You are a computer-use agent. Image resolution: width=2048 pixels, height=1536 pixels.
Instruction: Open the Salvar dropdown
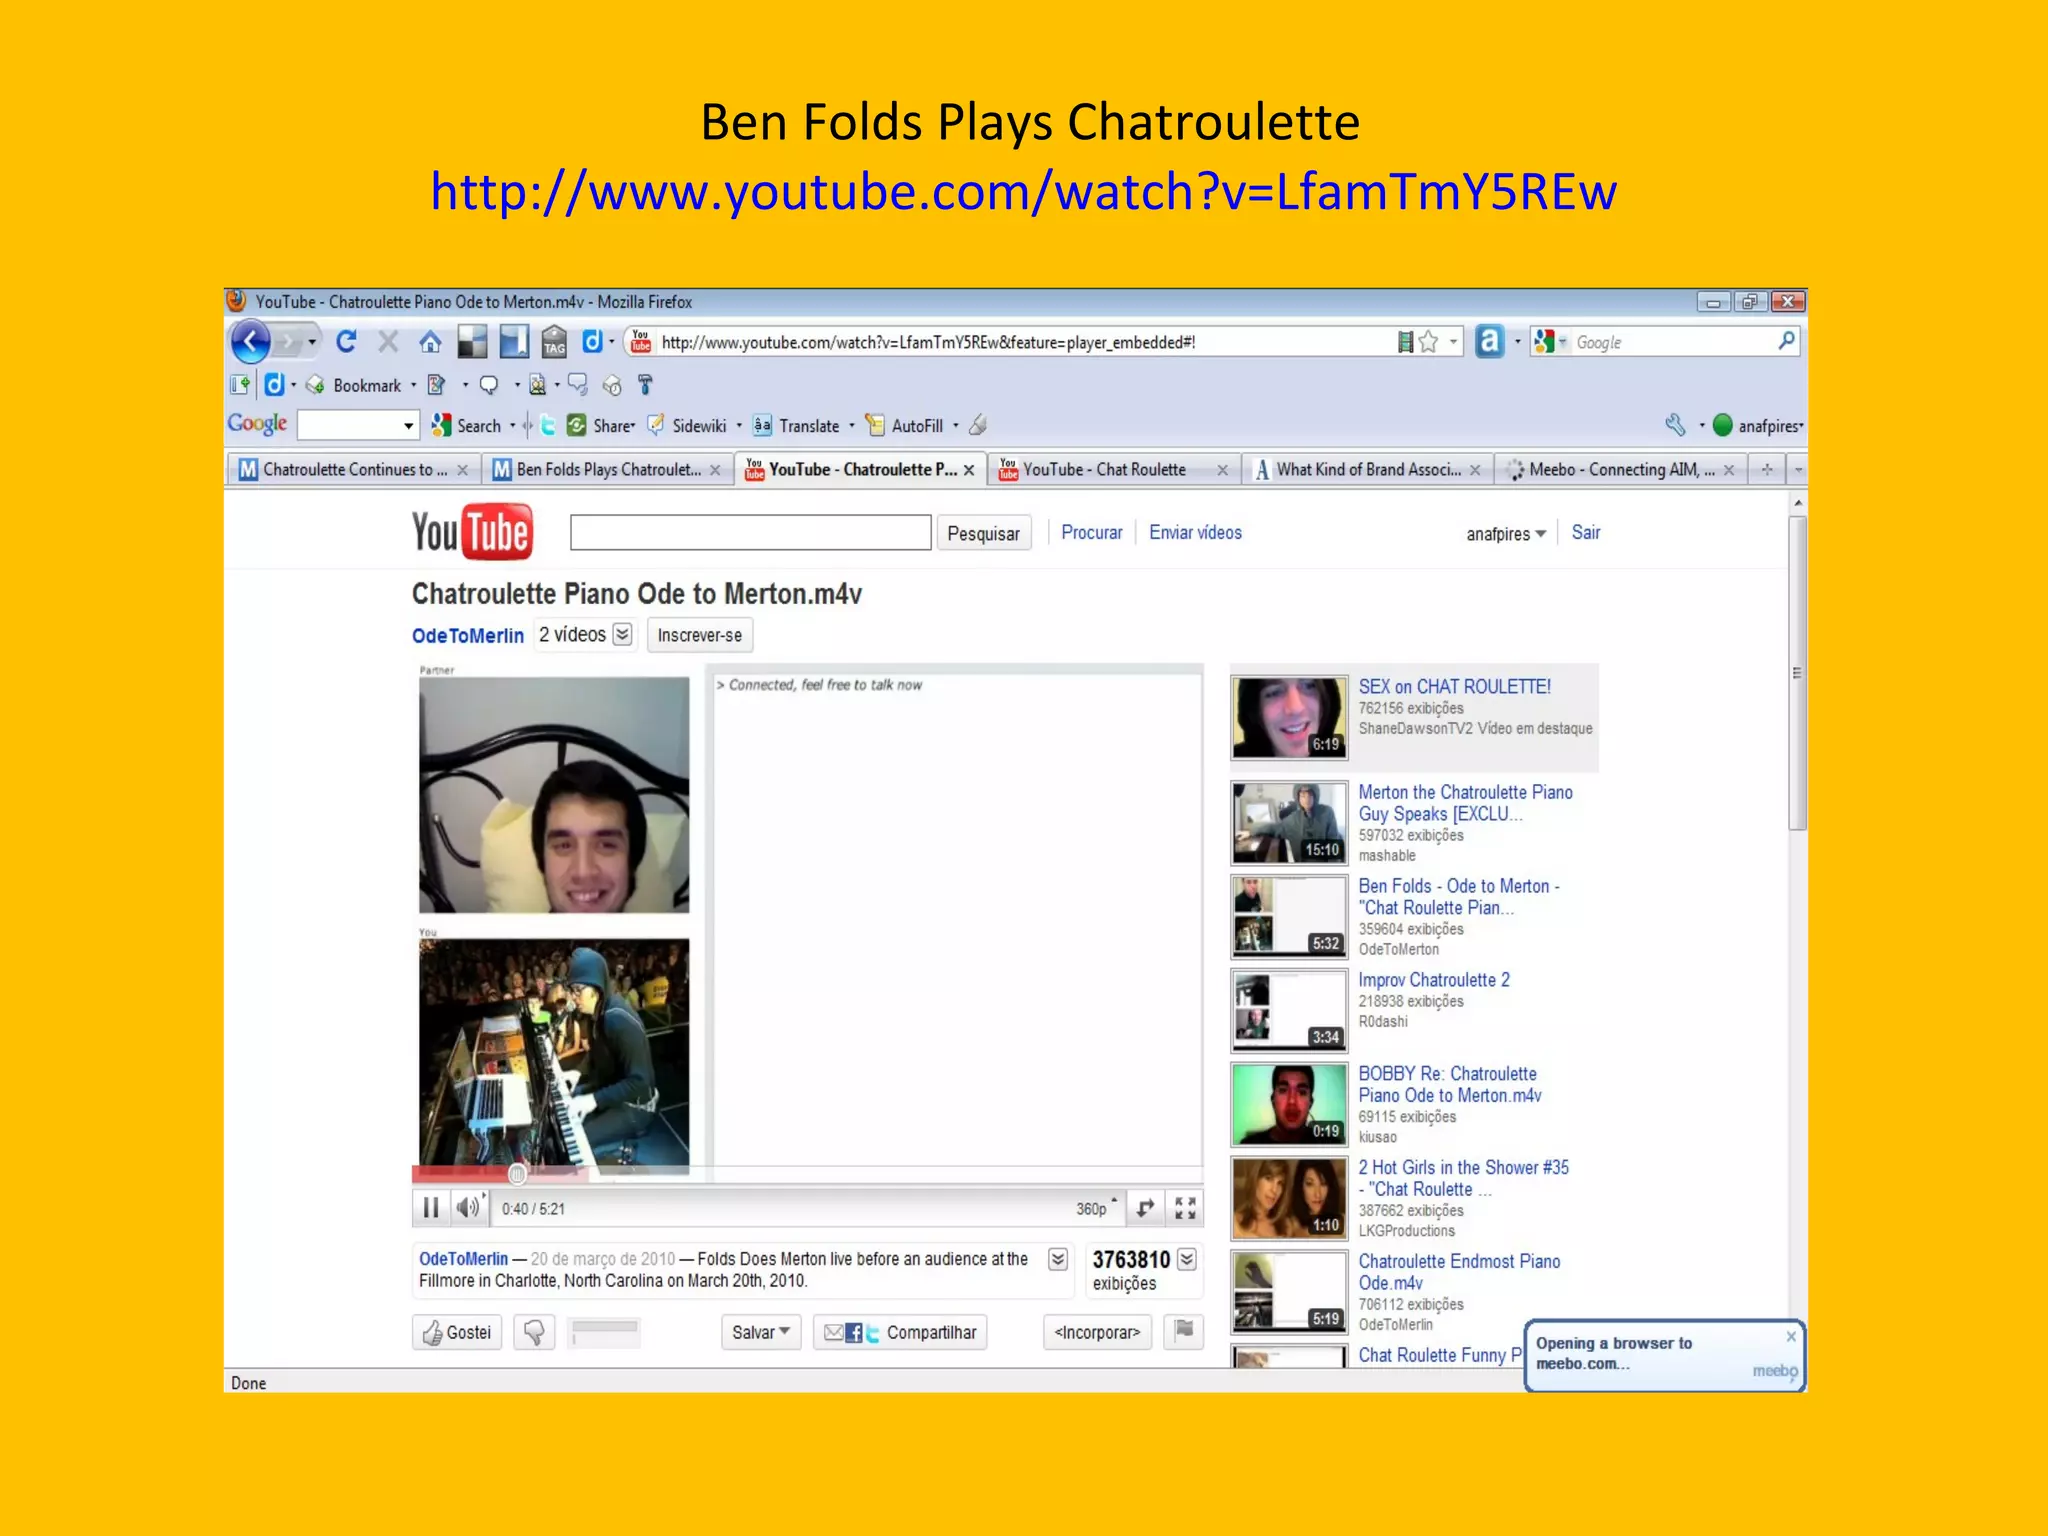point(761,1332)
